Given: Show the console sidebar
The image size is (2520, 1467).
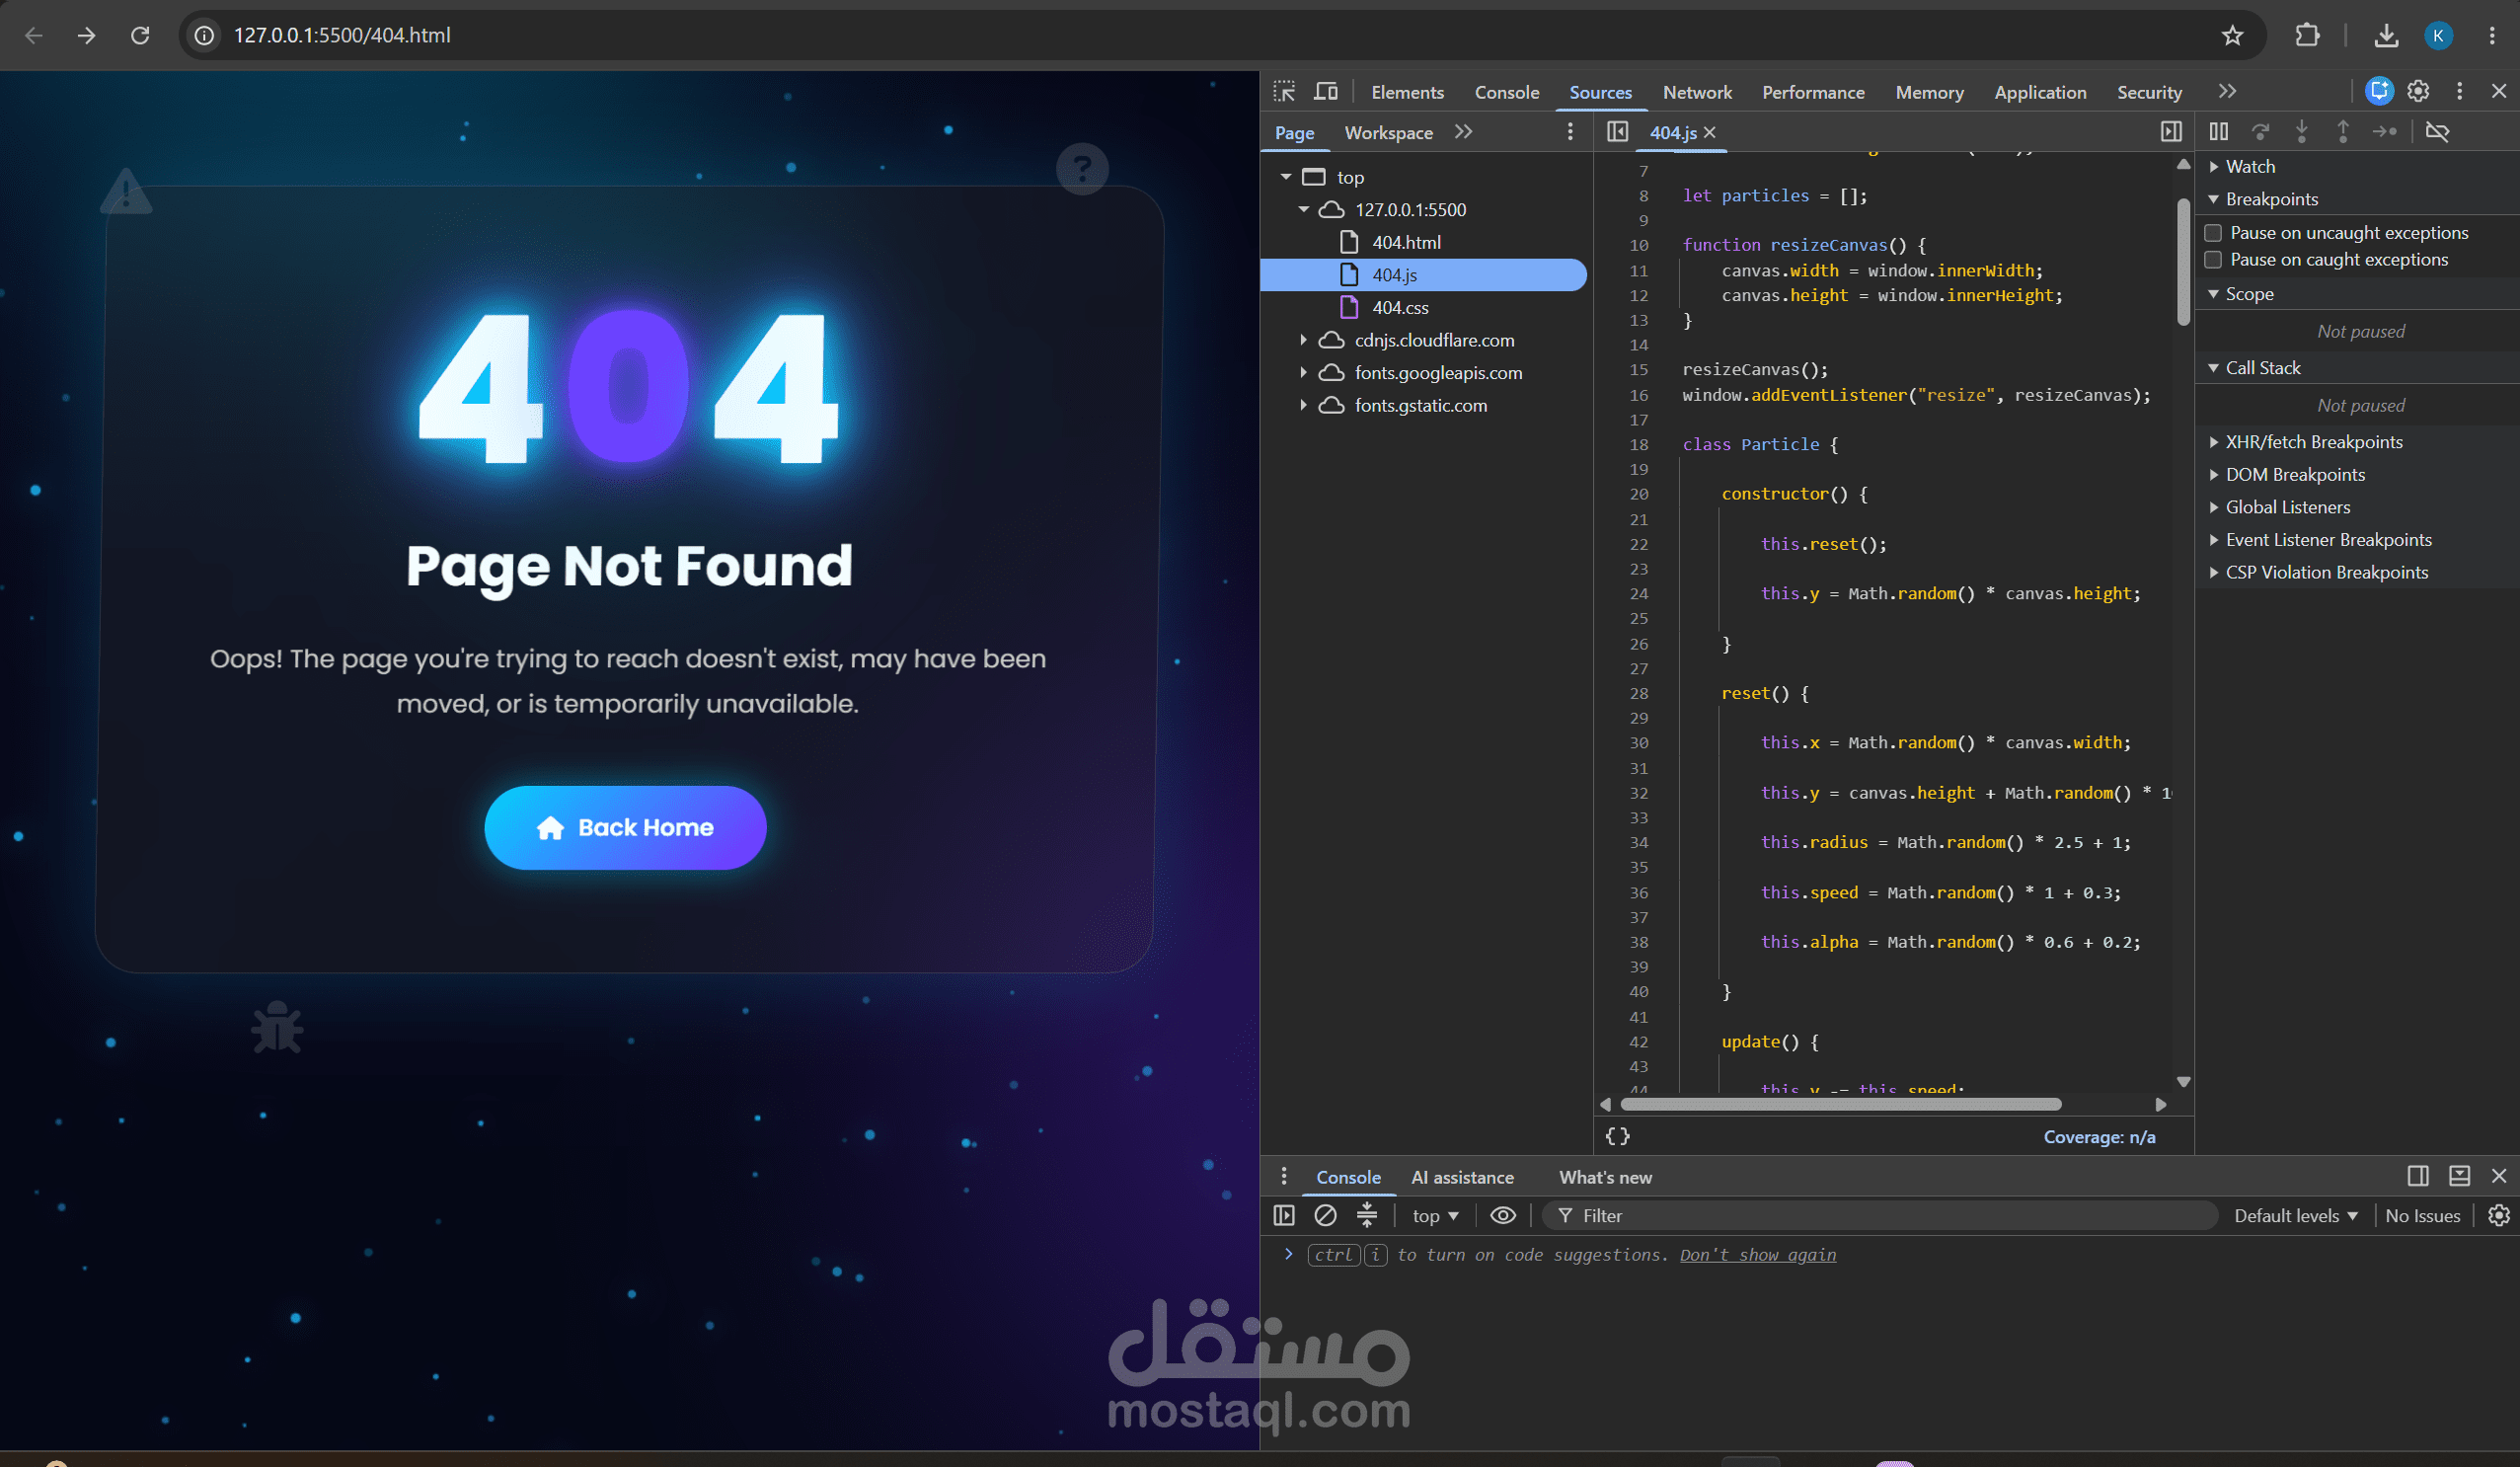Looking at the screenshot, I should tap(1284, 1215).
